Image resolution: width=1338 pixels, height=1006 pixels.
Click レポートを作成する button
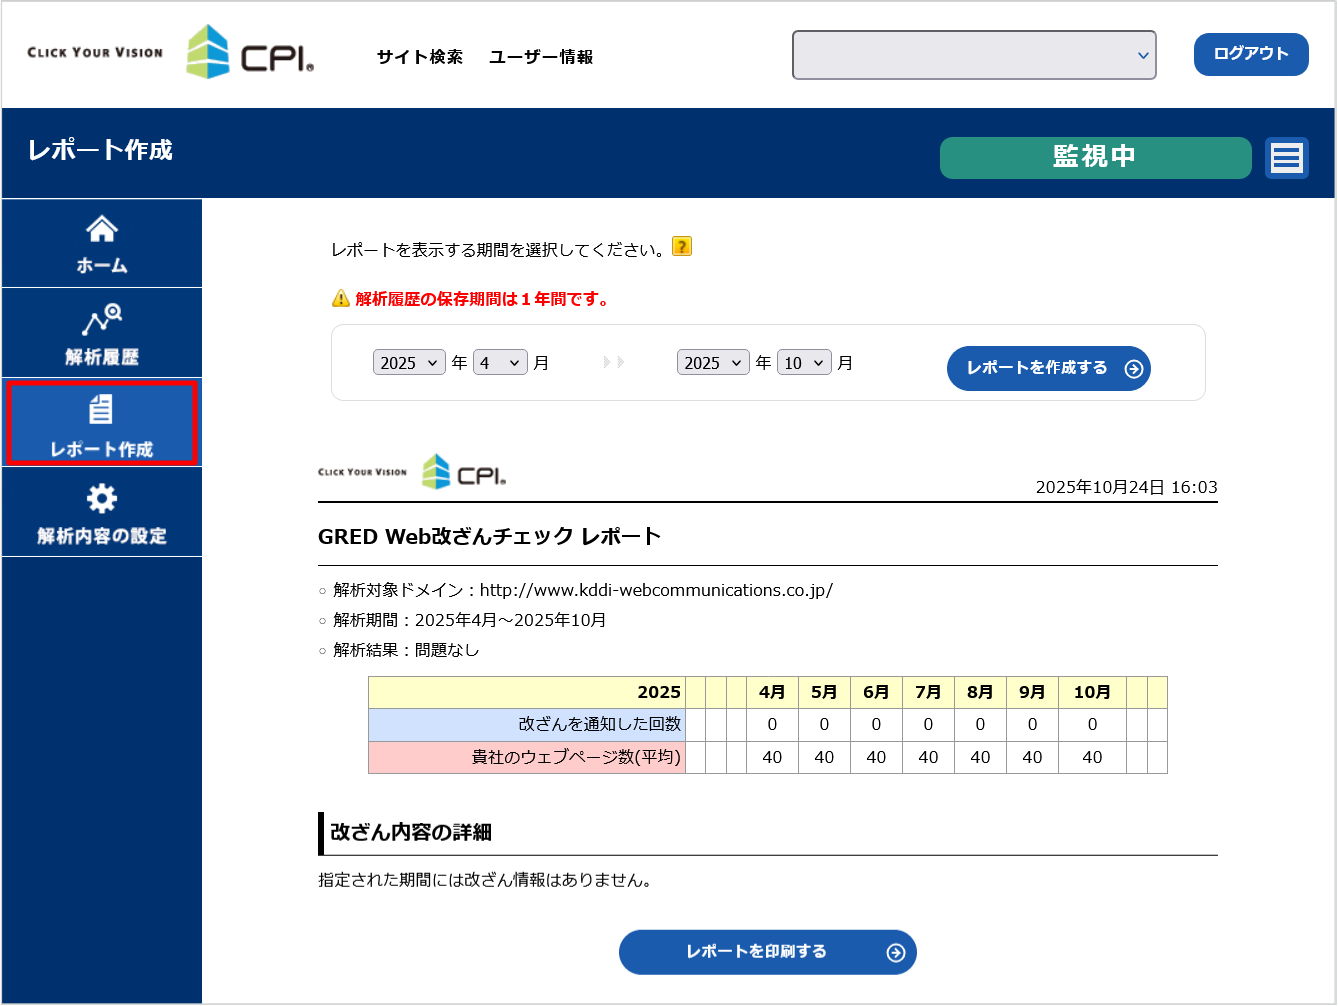pyautogui.click(x=1048, y=368)
